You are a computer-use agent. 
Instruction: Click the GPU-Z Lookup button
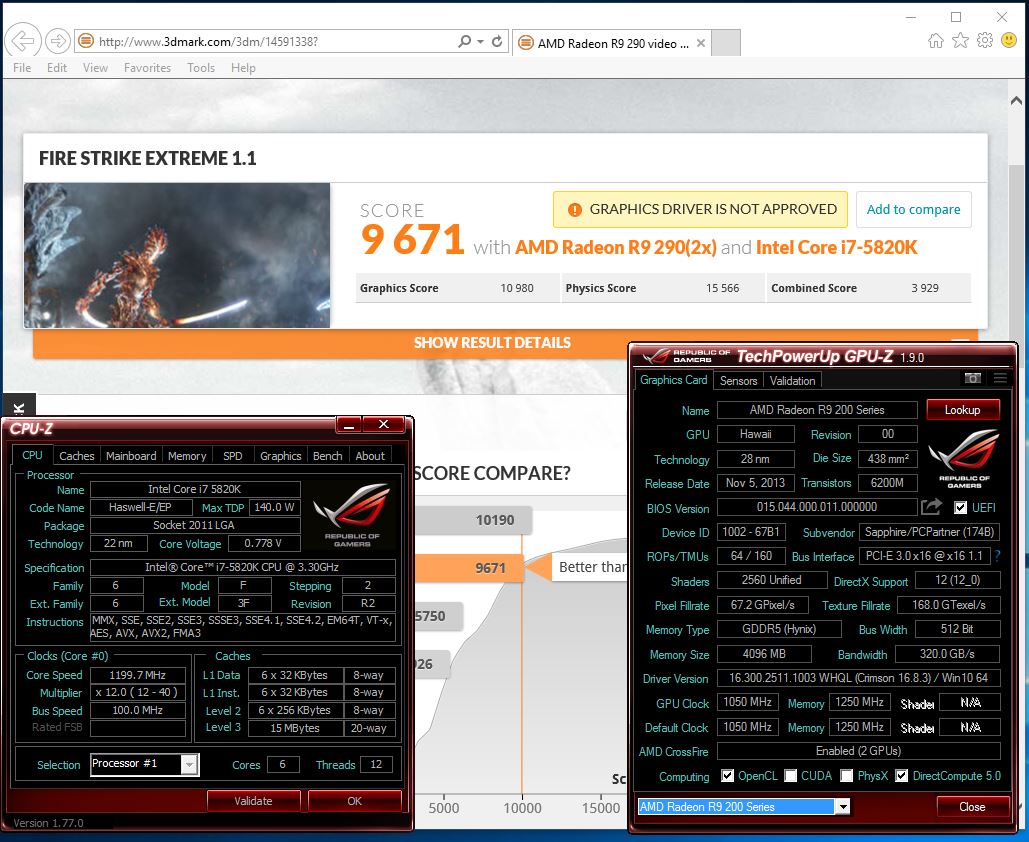coord(963,410)
